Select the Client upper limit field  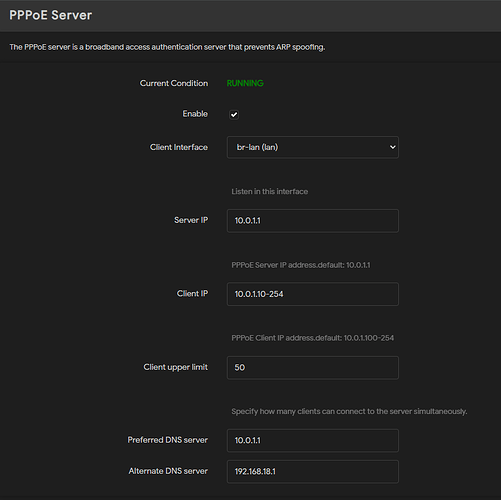tap(313, 368)
